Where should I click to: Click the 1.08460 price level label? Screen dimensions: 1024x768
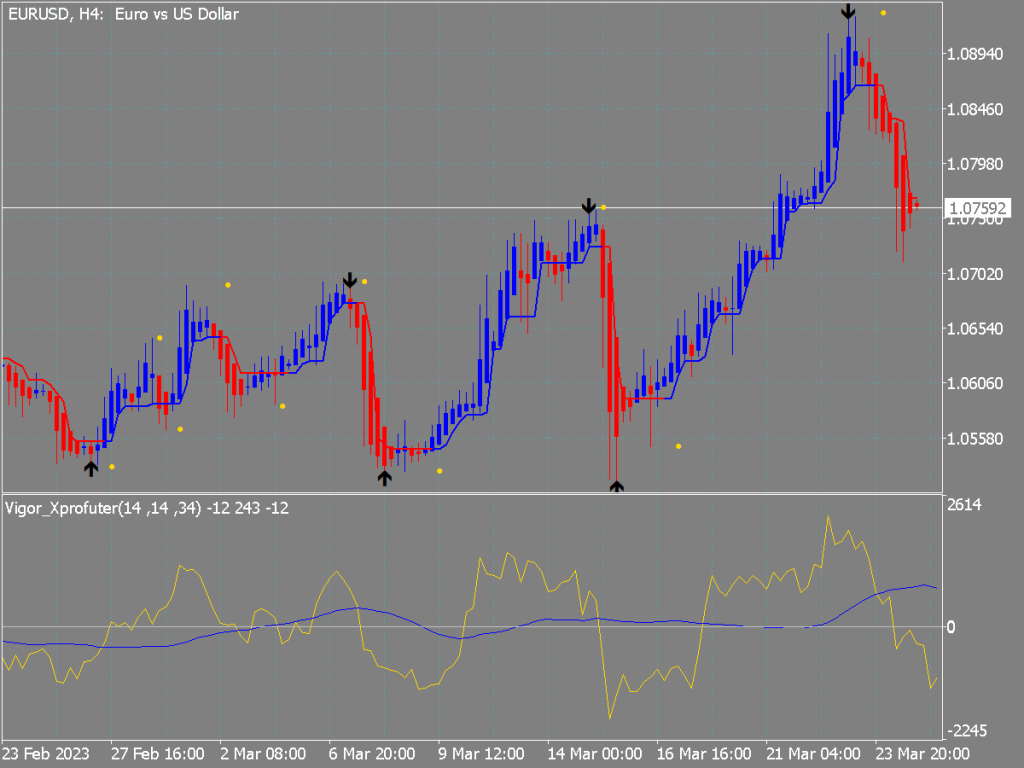click(x=975, y=109)
